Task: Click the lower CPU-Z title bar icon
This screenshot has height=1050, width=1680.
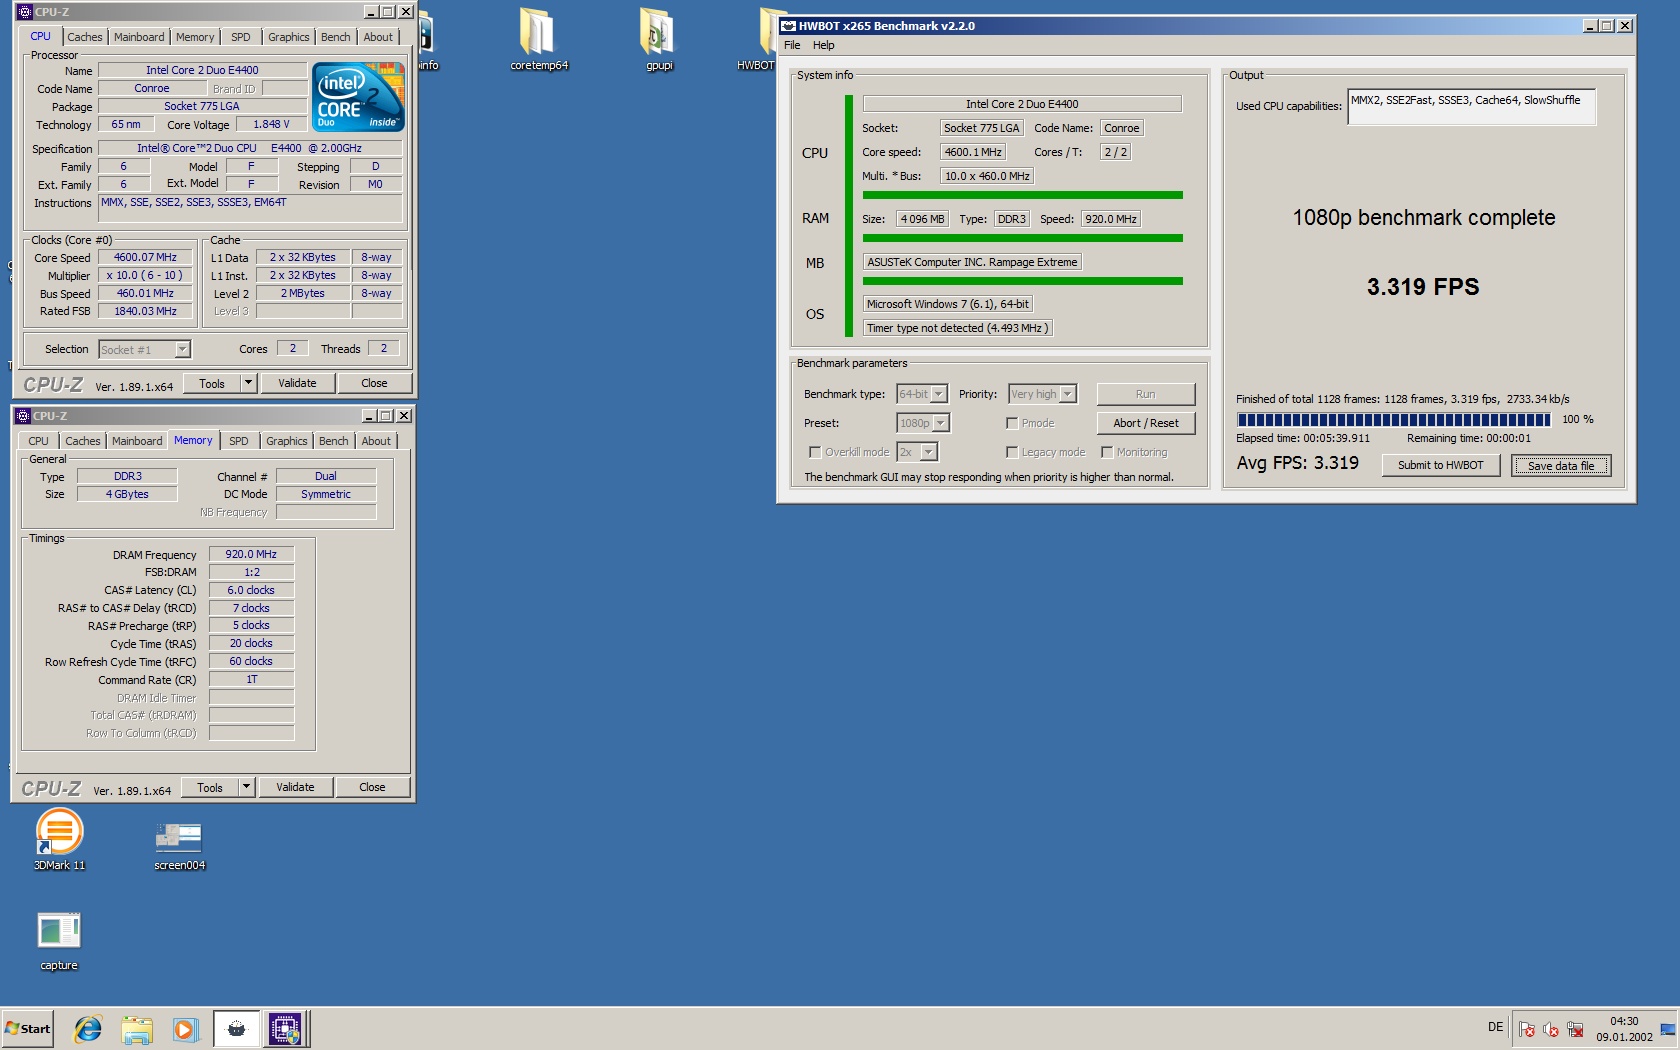Action: point(22,416)
